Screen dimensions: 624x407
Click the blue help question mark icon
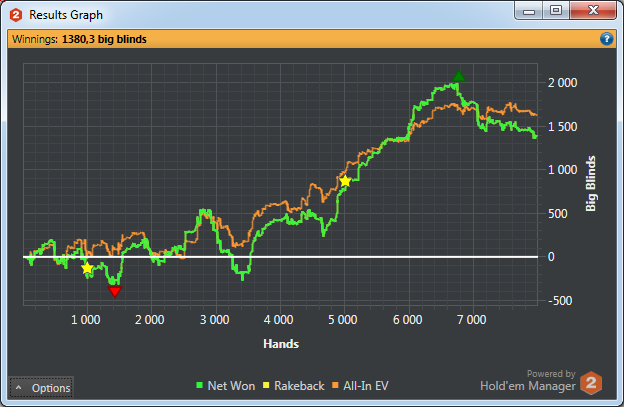606,39
